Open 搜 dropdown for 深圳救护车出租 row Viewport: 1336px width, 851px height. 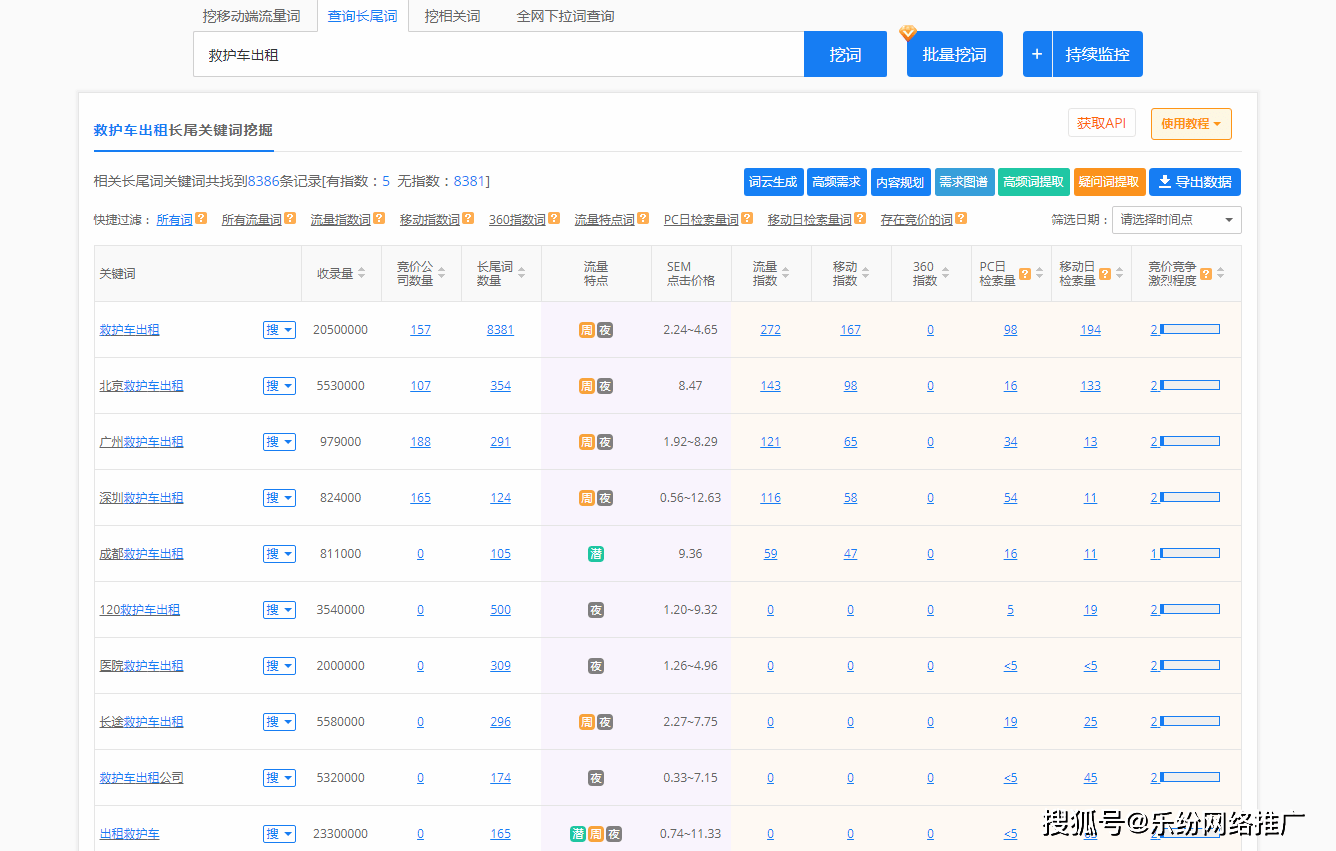279,498
